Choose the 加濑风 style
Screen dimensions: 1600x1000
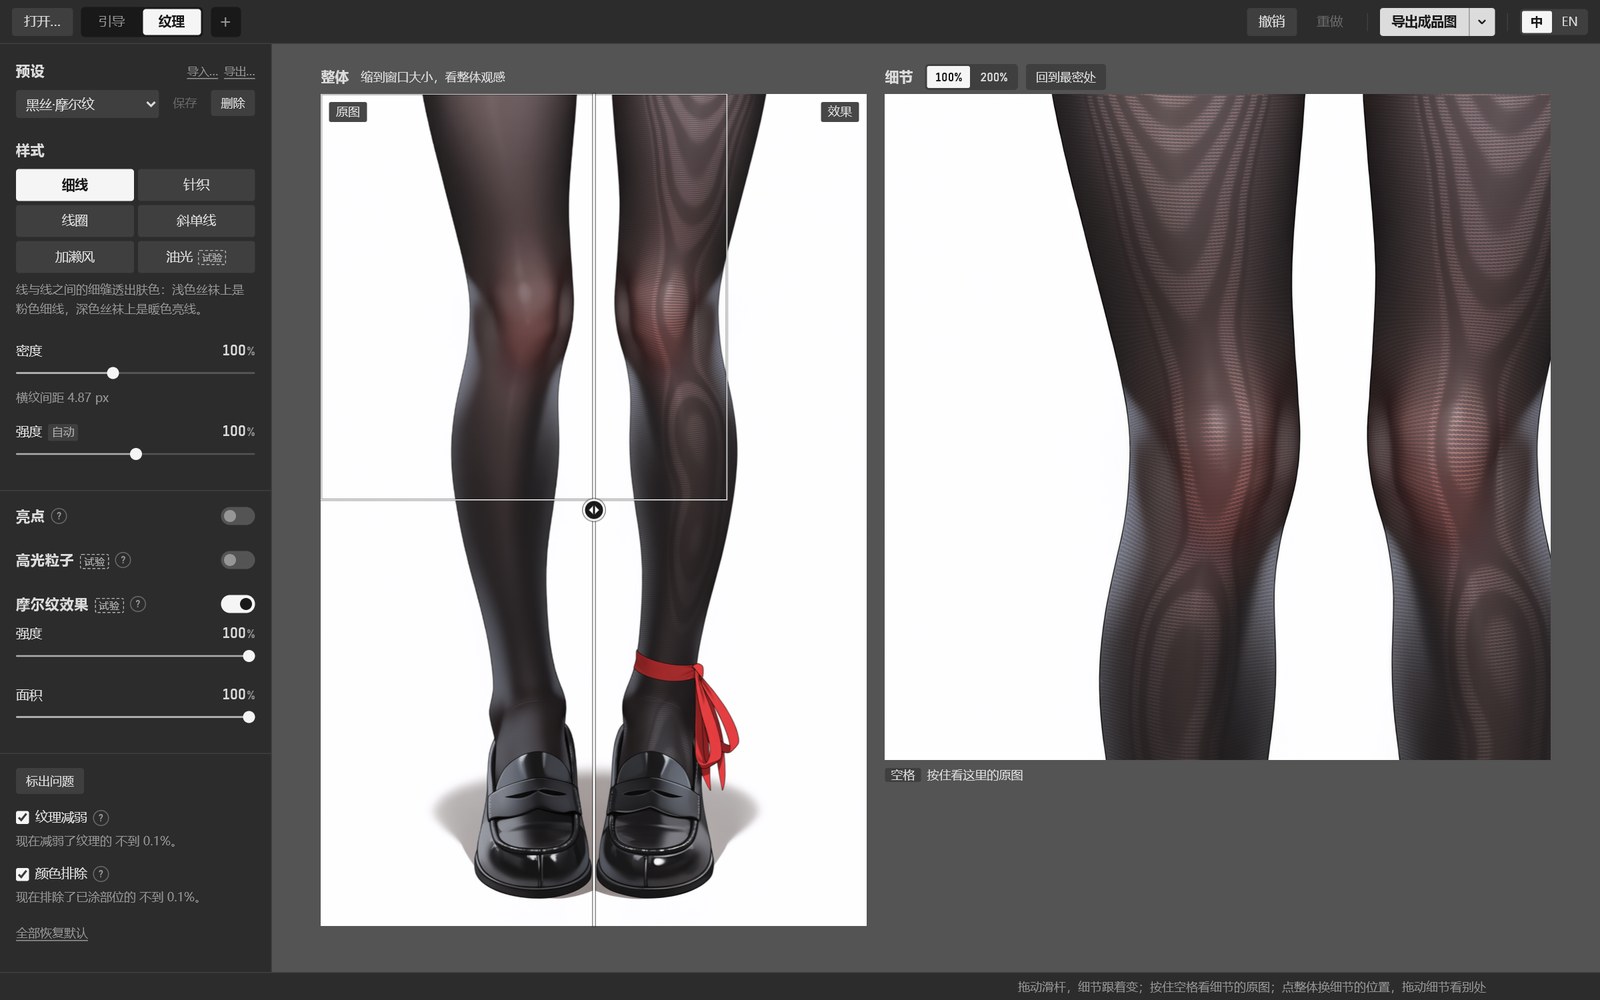click(x=75, y=257)
